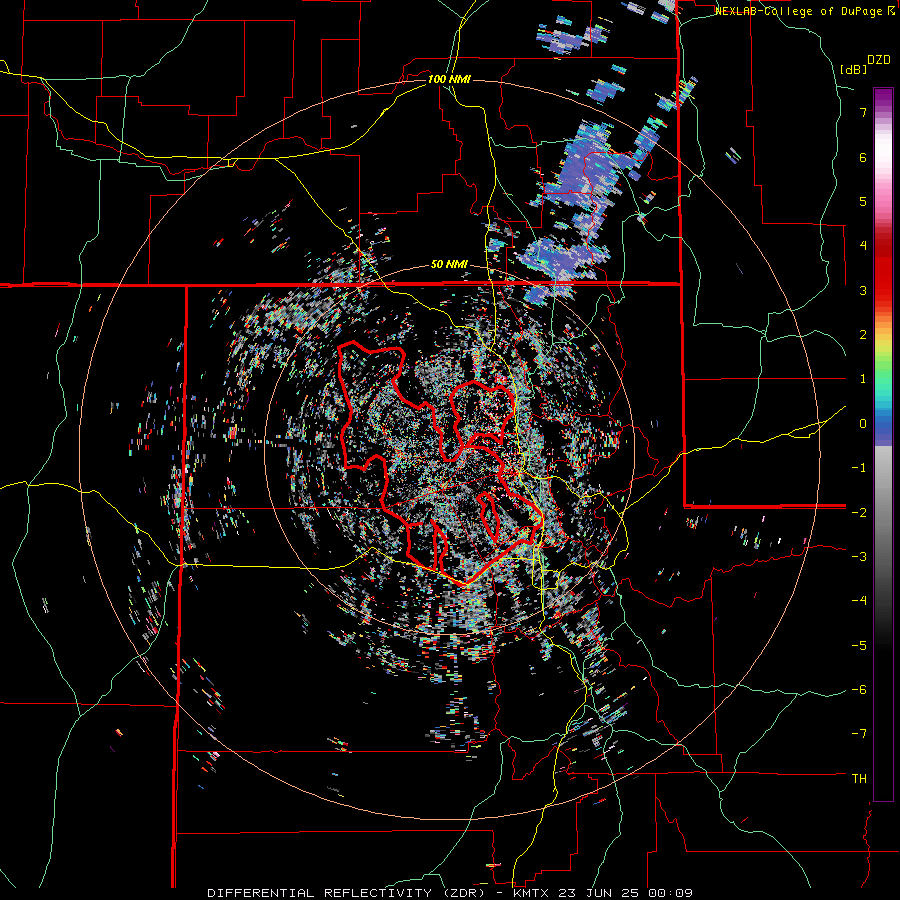This screenshot has height=900, width=900.
Task: Click the TH threshold label on the legend
Action: pyautogui.click(x=859, y=779)
